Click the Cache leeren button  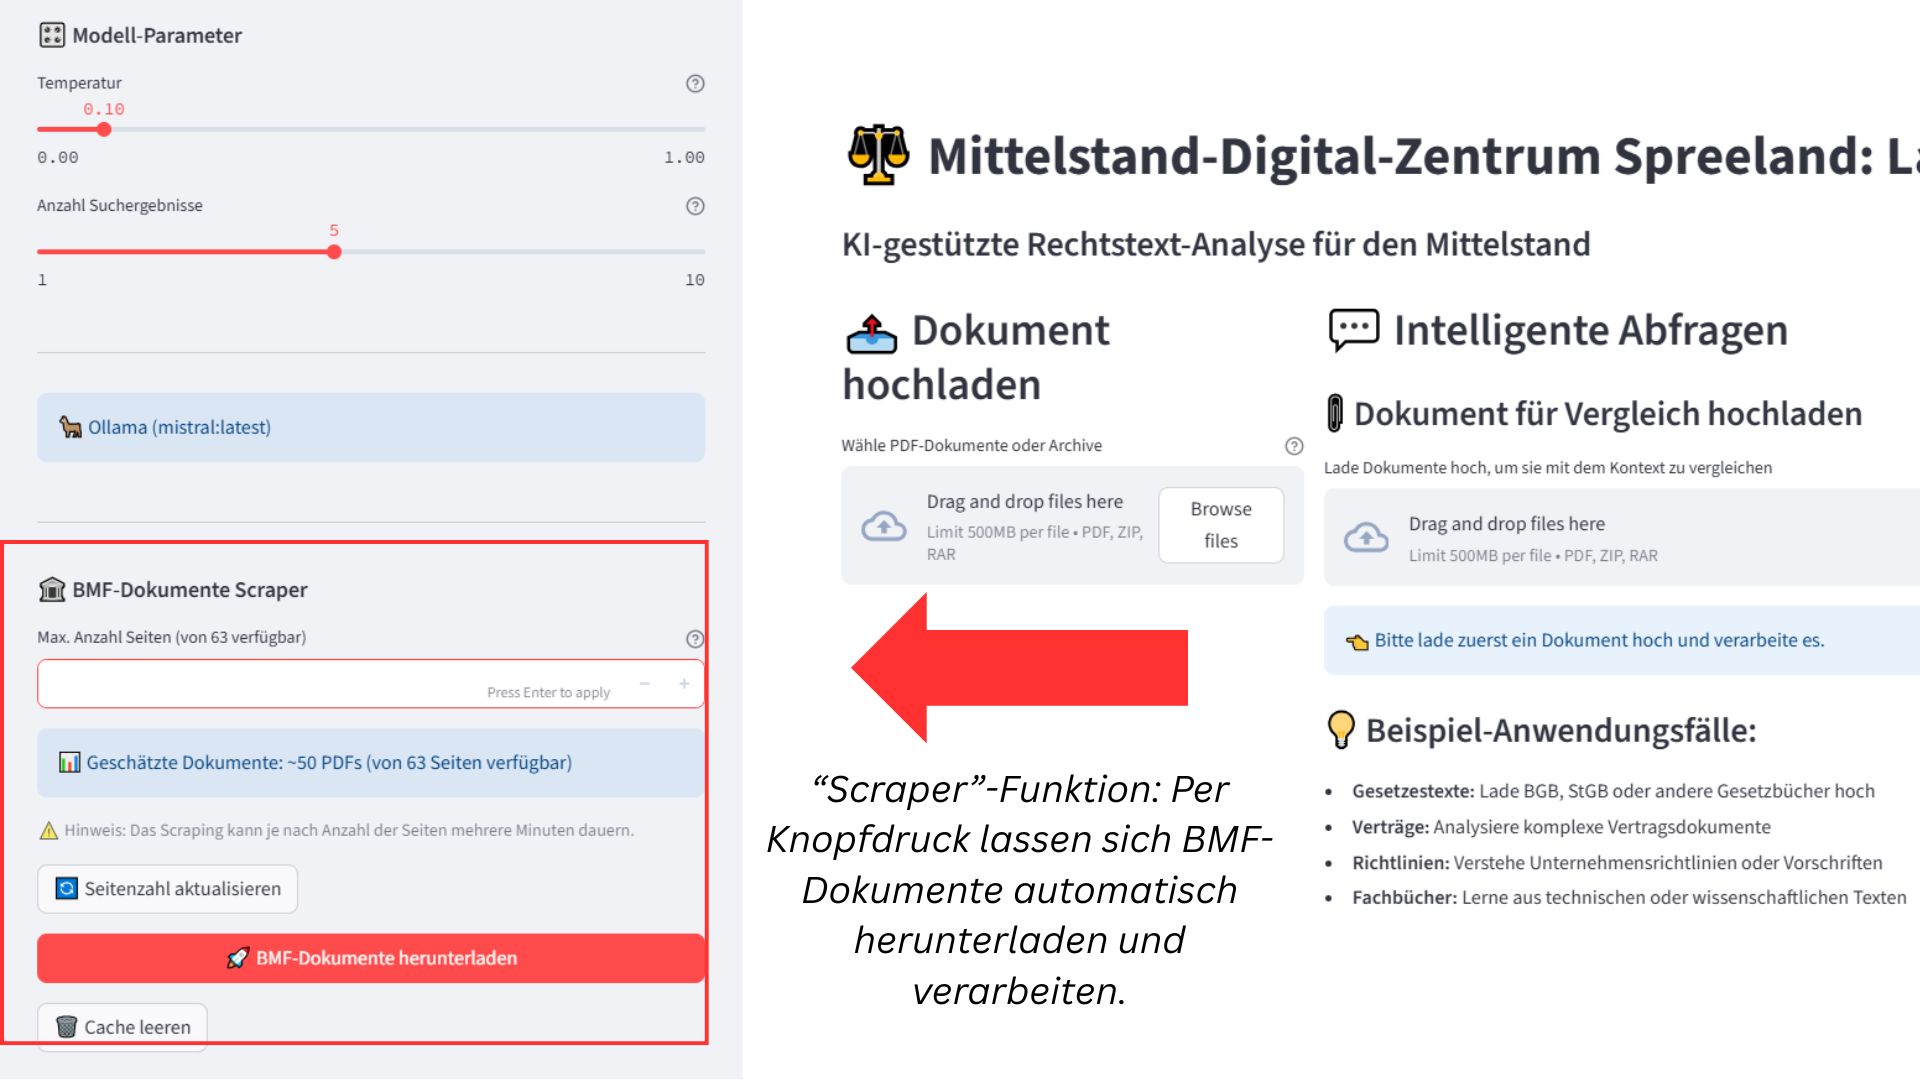122,1027
